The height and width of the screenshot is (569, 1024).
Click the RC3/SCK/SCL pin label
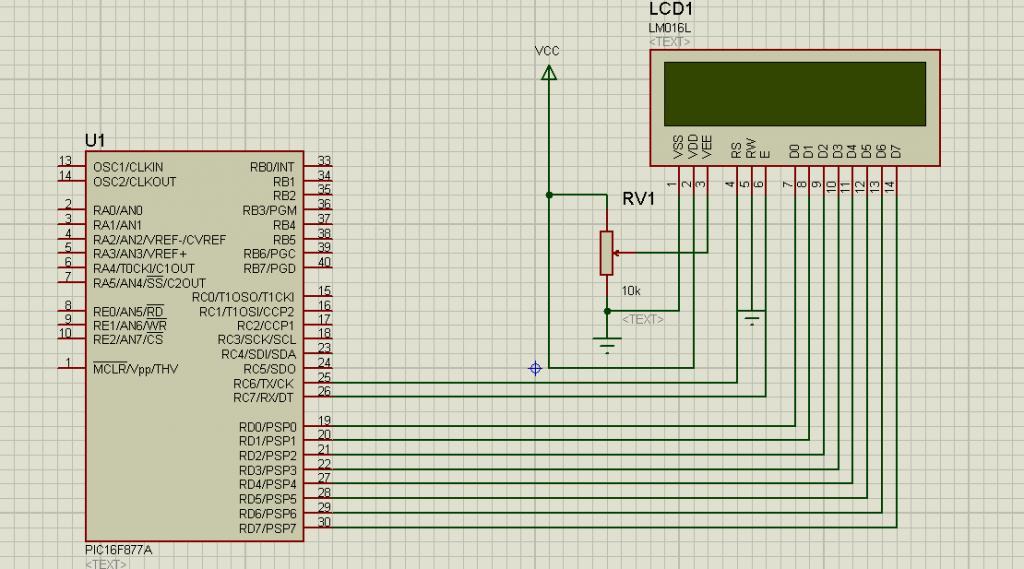pyautogui.click(x=257, y=340)
